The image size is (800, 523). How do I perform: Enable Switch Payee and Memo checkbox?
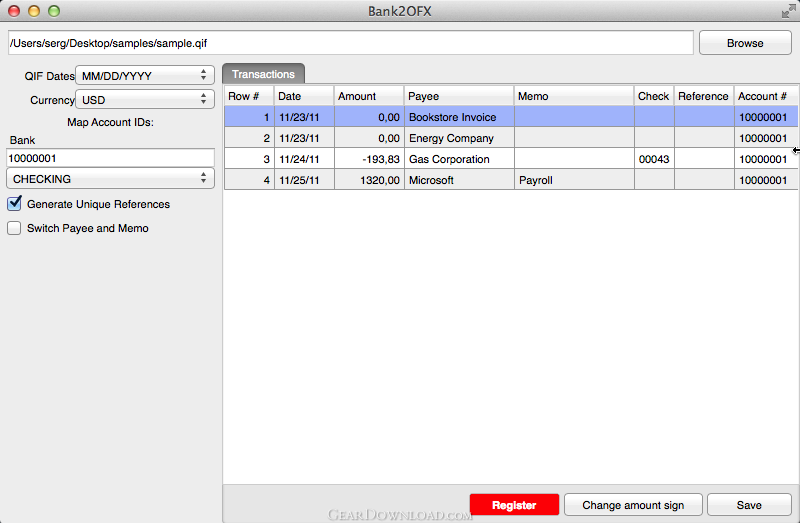tap(14, 228)
